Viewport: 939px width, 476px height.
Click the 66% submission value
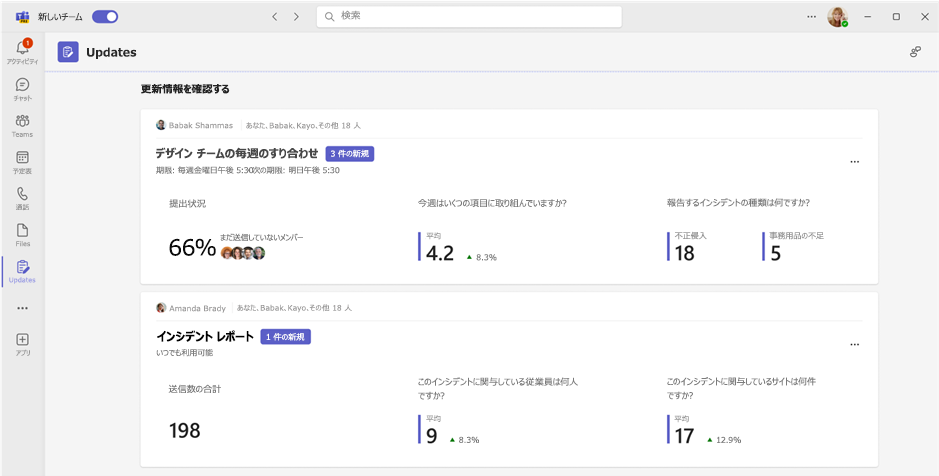click(192, 247)
